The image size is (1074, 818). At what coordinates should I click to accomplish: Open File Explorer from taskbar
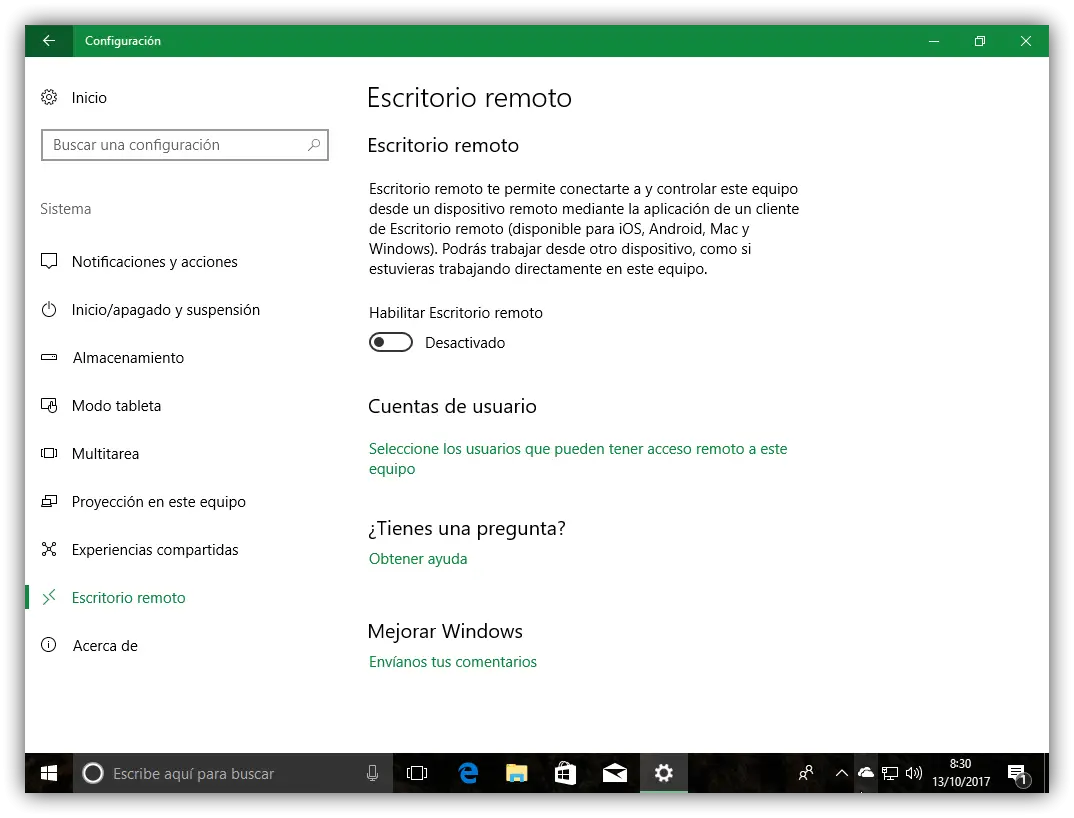[516, 773]
